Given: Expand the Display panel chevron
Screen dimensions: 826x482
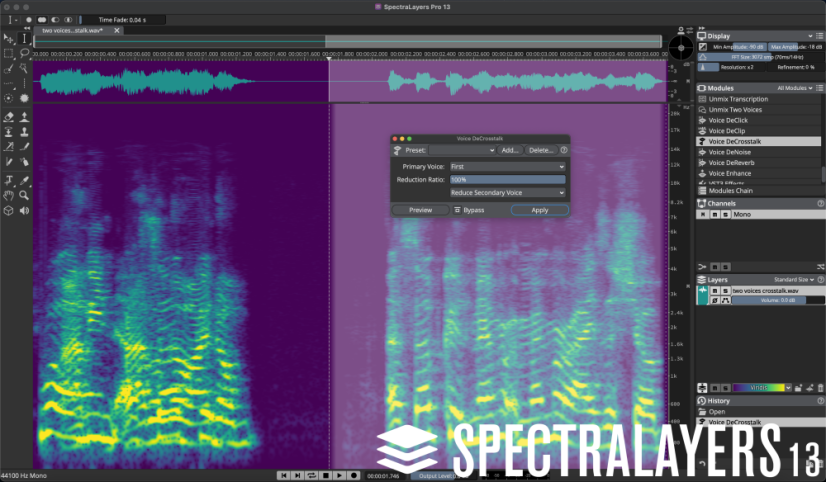Looking at the screenshot, I should point(810,36).
